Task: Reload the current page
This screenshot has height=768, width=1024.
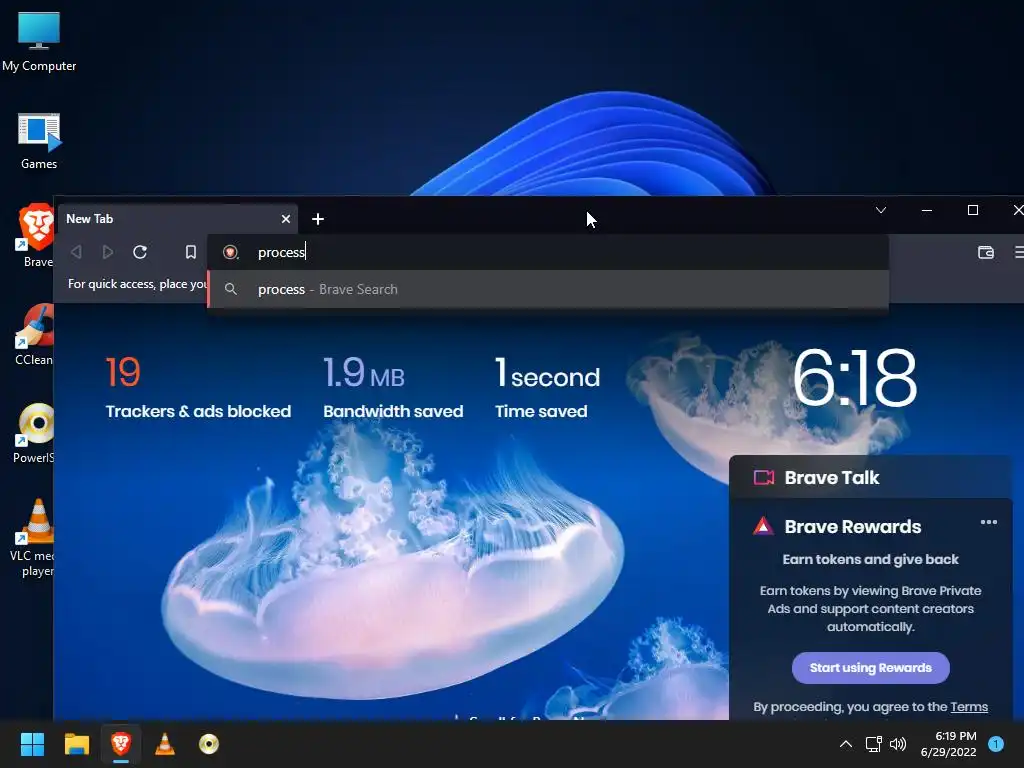Action: click(140, 252)
